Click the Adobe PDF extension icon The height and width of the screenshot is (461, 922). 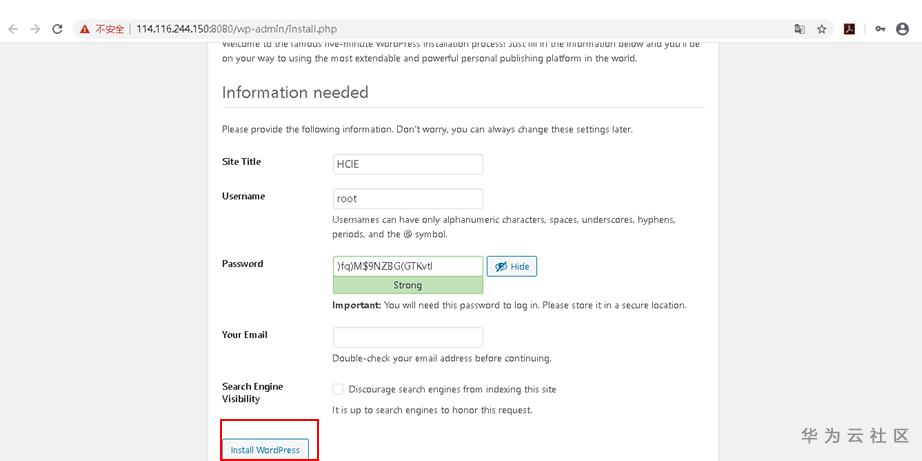849,29
